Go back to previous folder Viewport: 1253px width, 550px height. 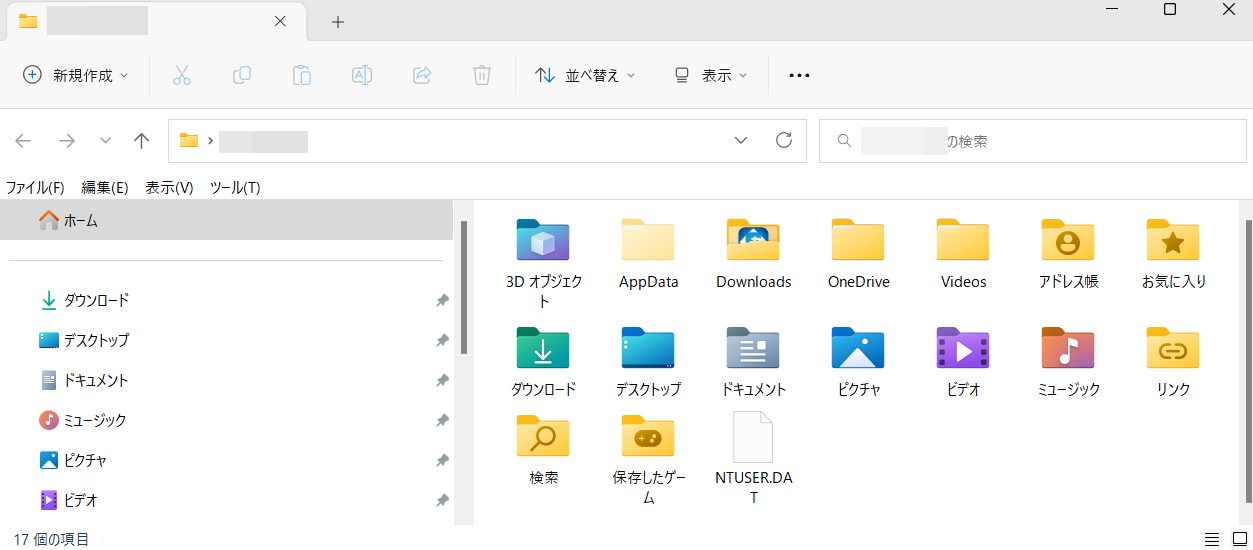point(23,141)
